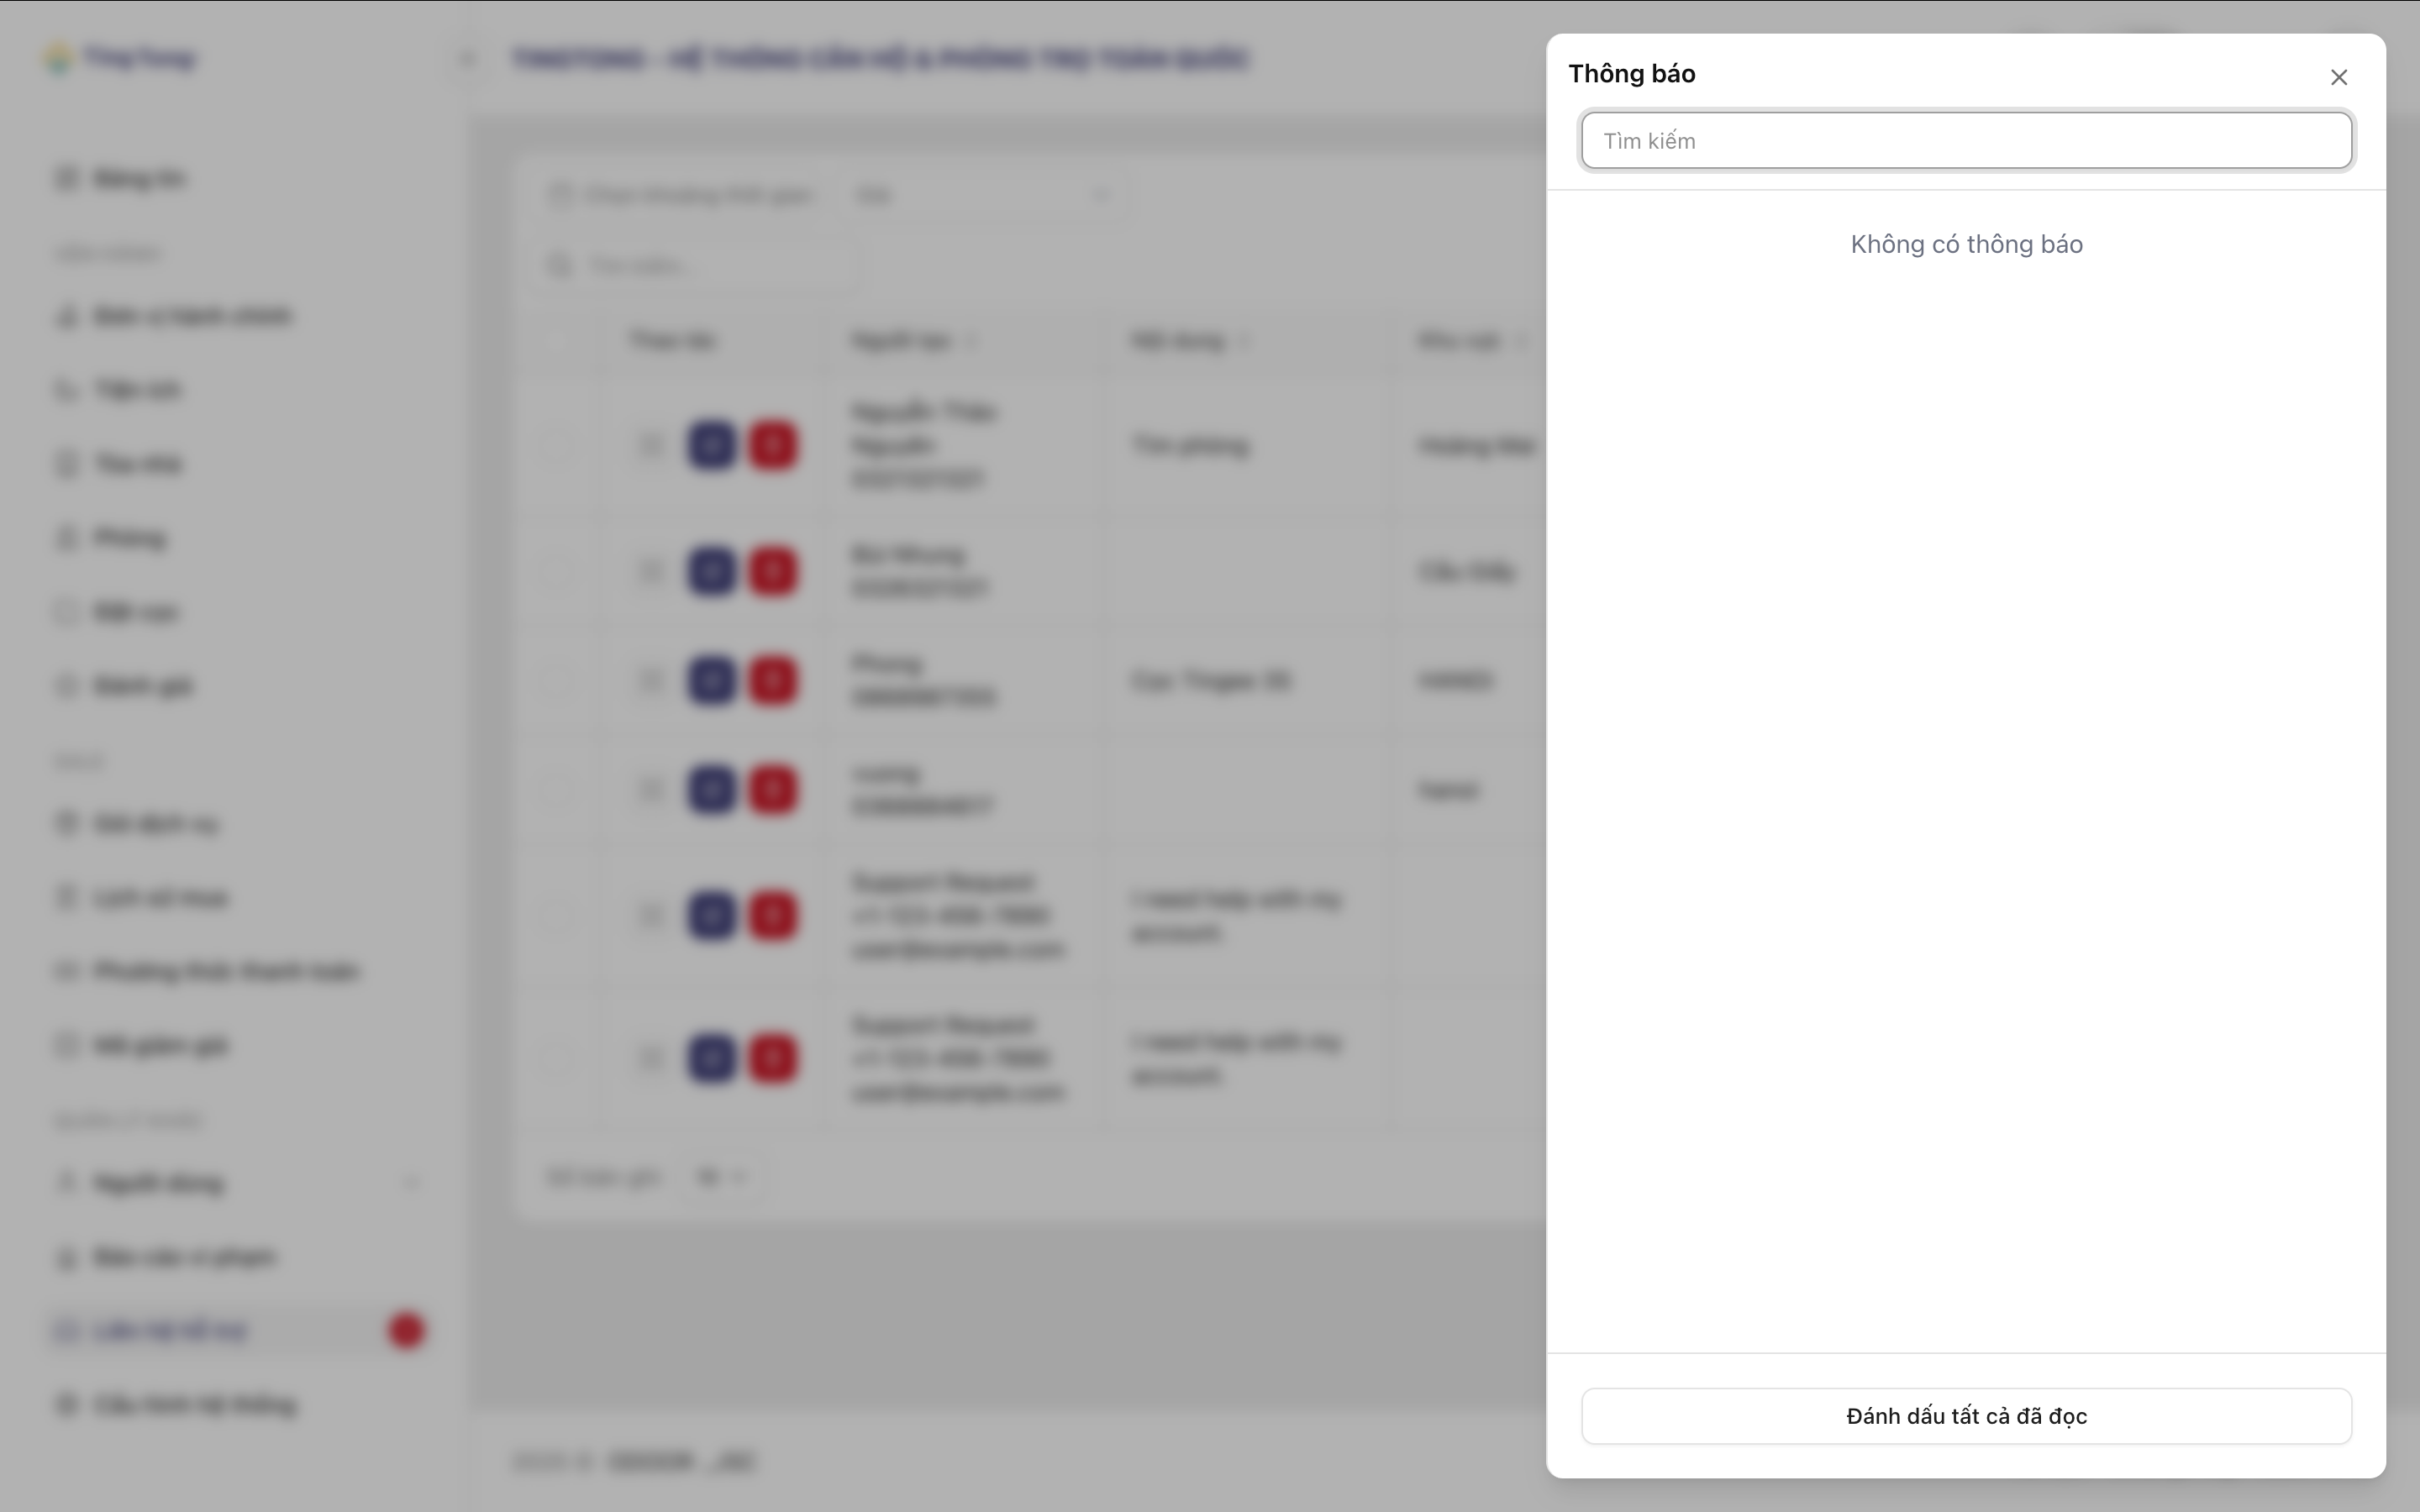The image size is (2420, 1512).
Task: Click red delete icon for Cao Trọng row
Action: coord(772,681)
